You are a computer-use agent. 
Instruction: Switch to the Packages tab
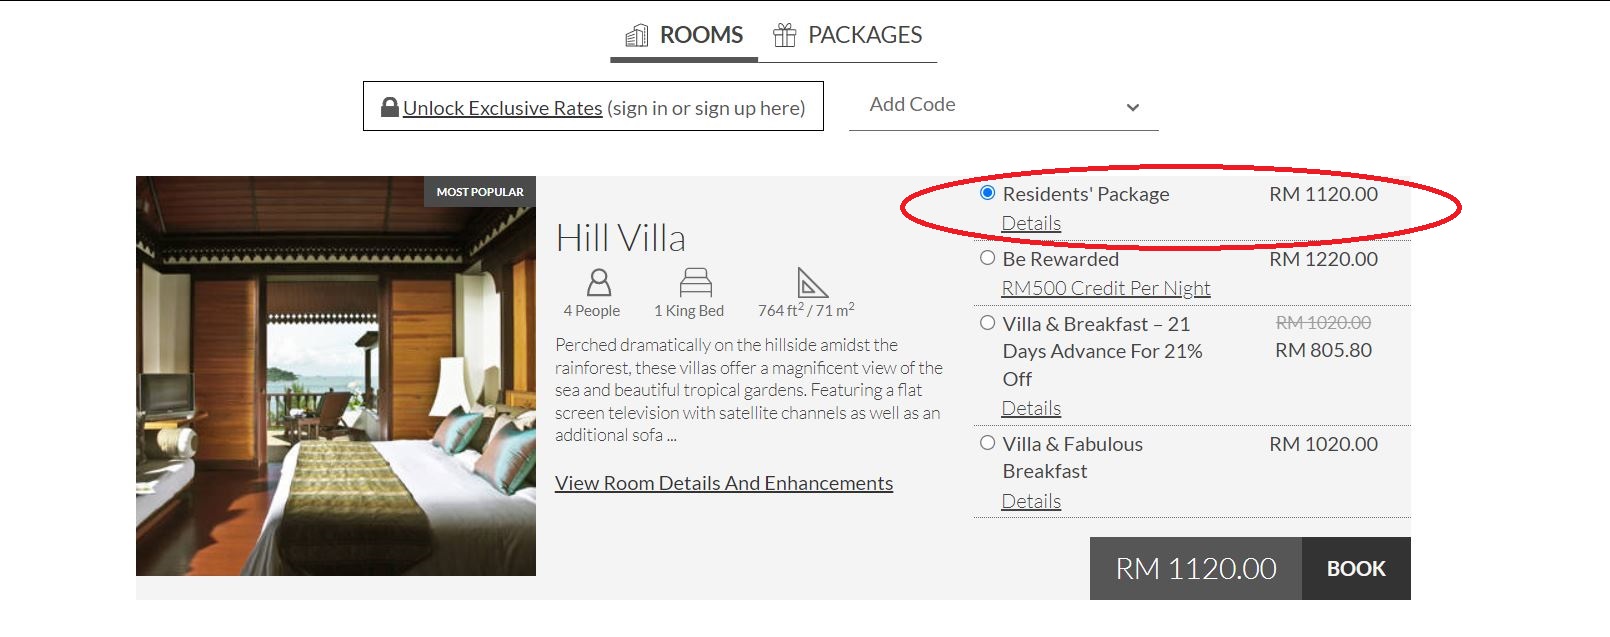[x=847, y=36]
